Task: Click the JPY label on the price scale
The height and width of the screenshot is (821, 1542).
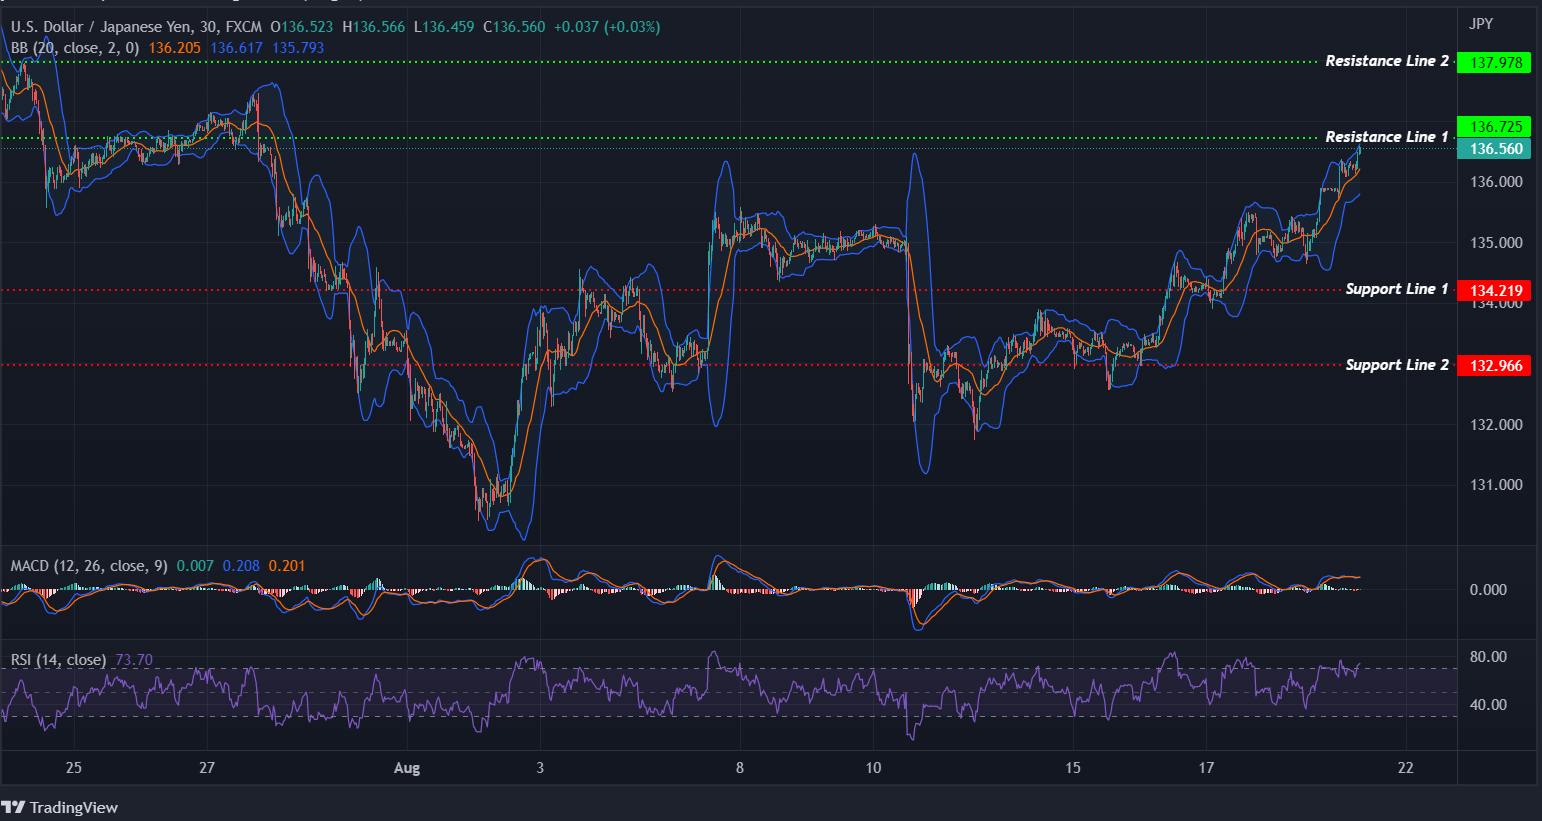Action: tap(1480, 23)
